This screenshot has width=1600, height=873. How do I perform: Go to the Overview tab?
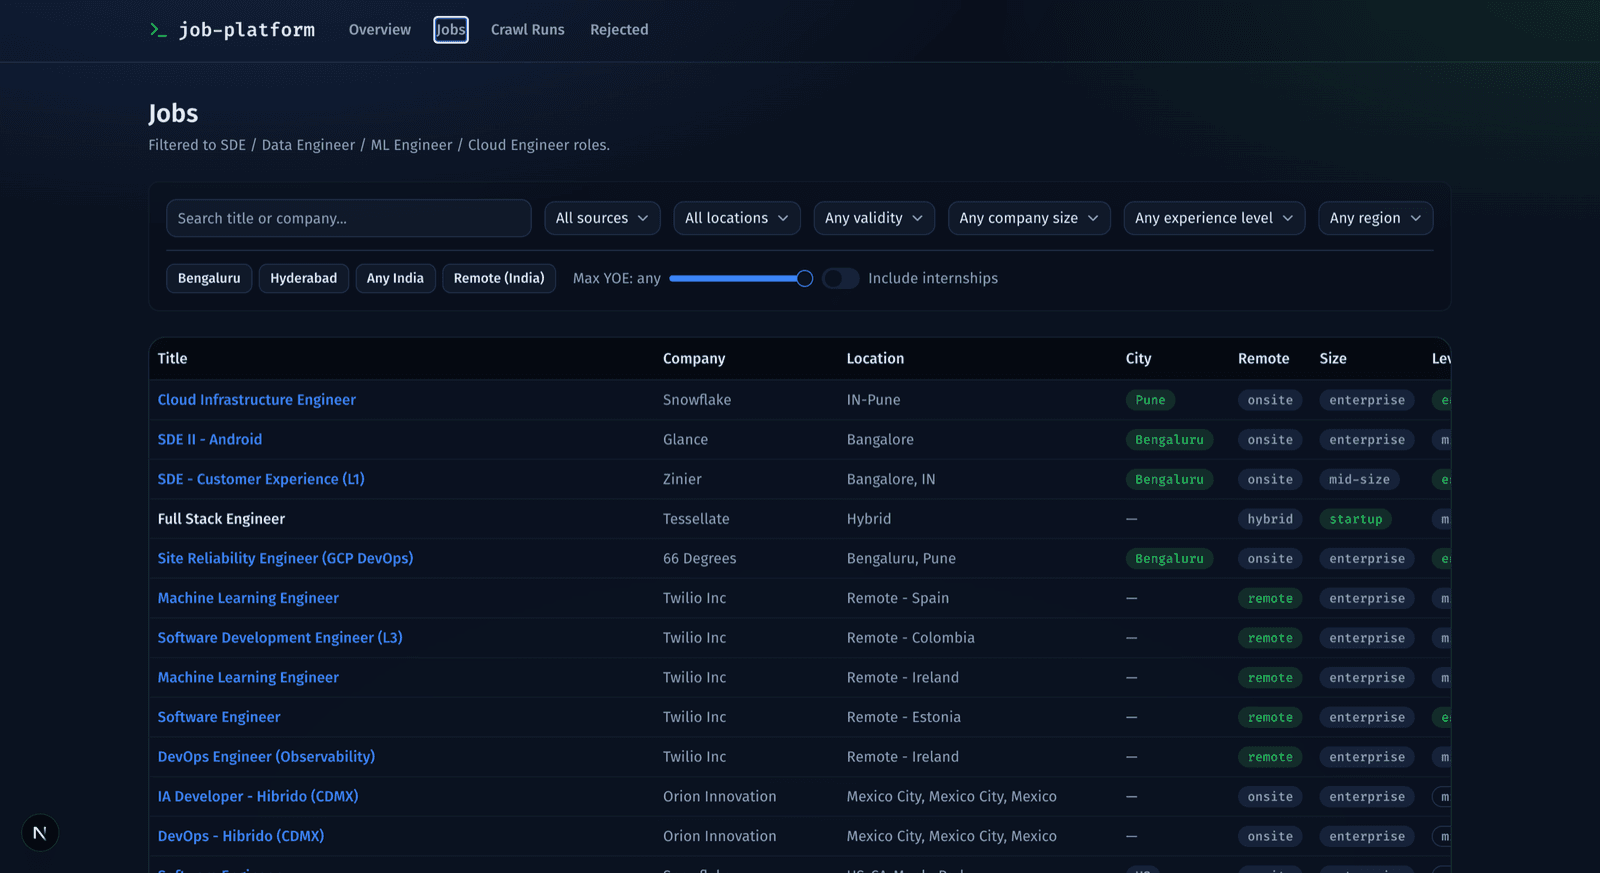click(x=380, y=30)
